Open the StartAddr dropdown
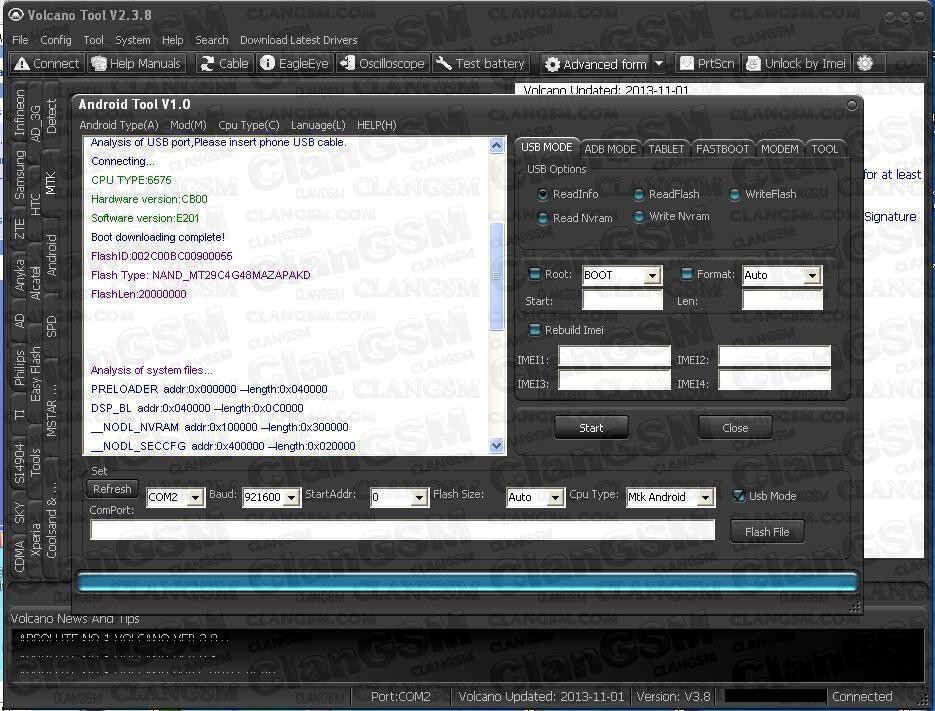Image resolution: width=935 pixels, height=711 pixels. [x=419, y=497]
